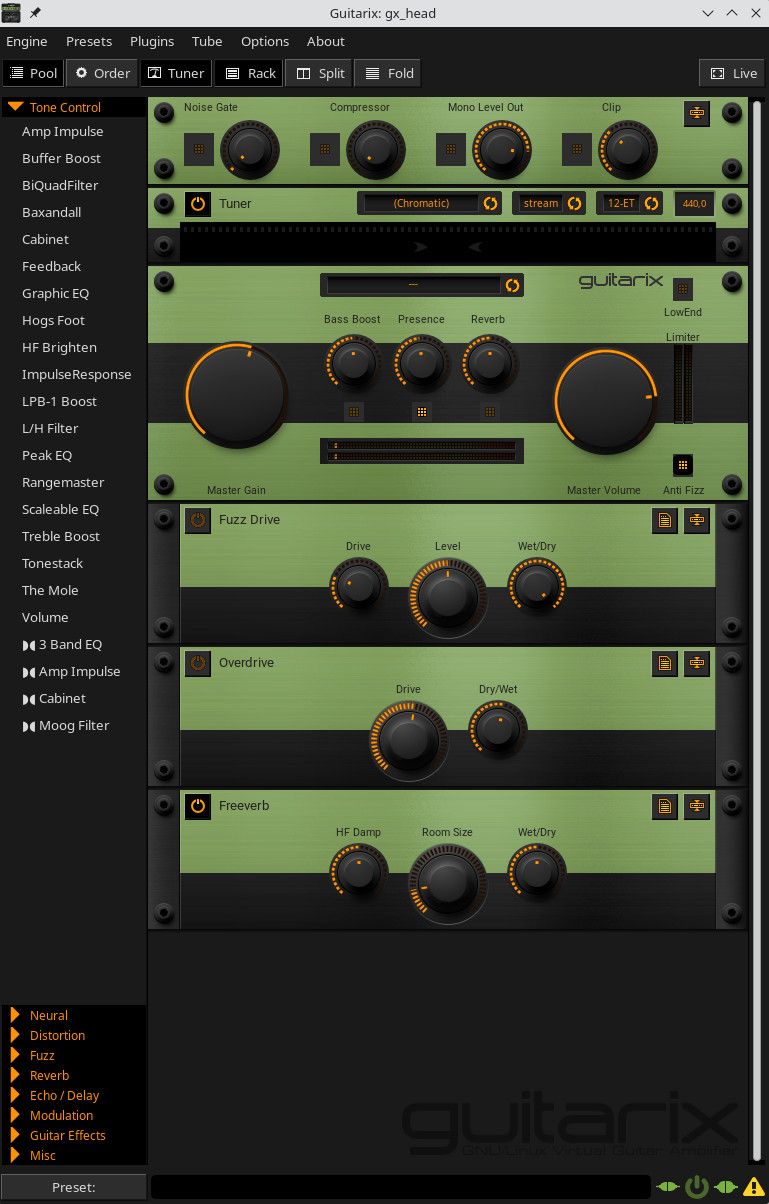Expand the Distortion category

(73, 1035)
